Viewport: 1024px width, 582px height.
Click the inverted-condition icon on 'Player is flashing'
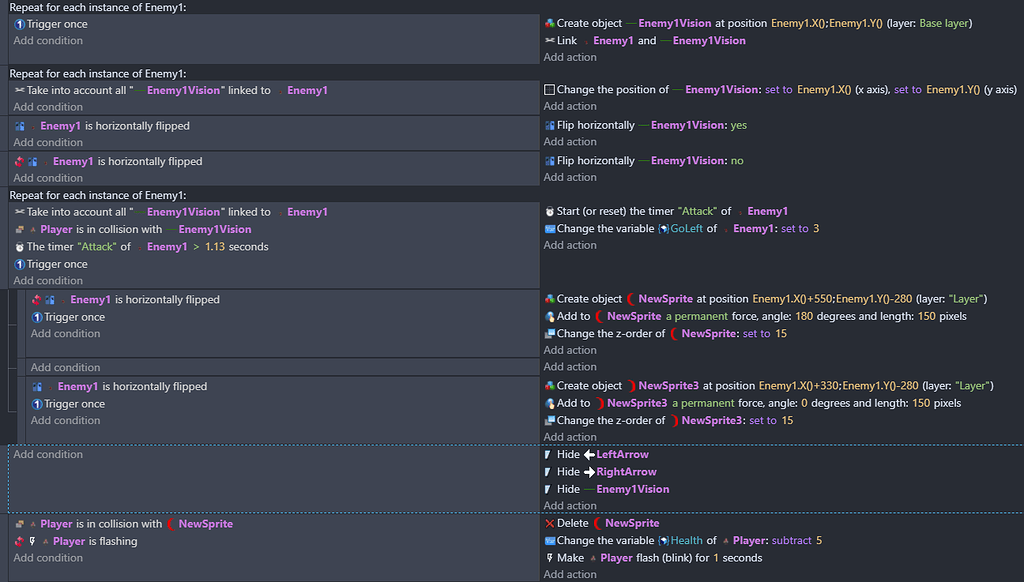(20, 542)
